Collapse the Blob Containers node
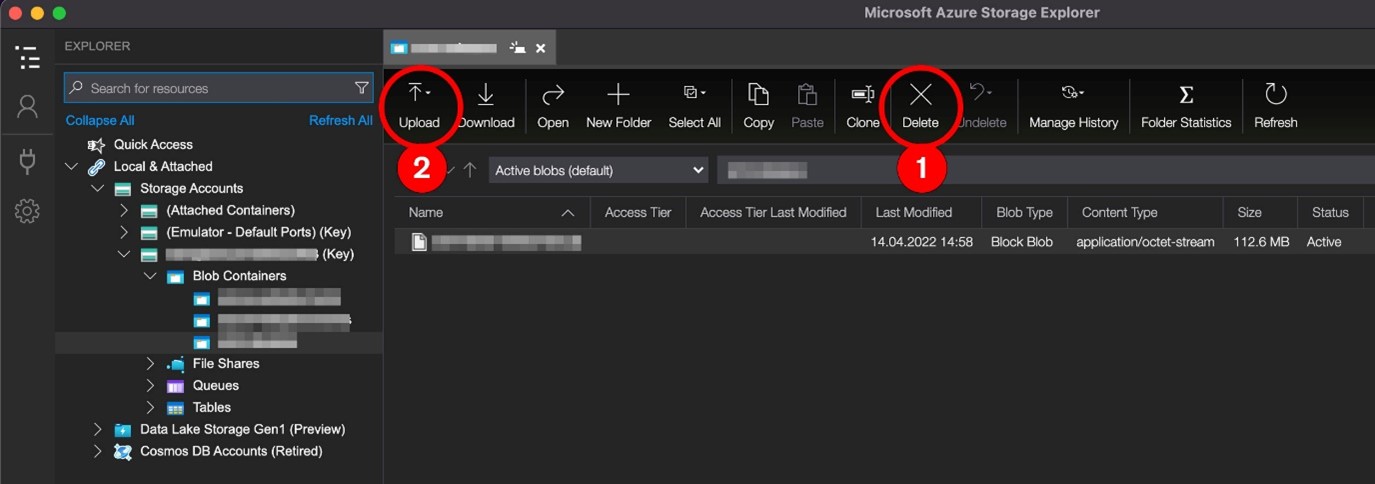This screenshot has width=1375, height=484. coord(150,276)
